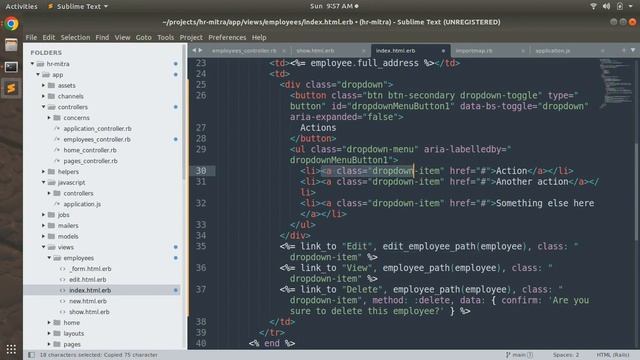Open pages_controller.rb in sidebar
The height and width of the screenshot is (360, 640).
90,161
